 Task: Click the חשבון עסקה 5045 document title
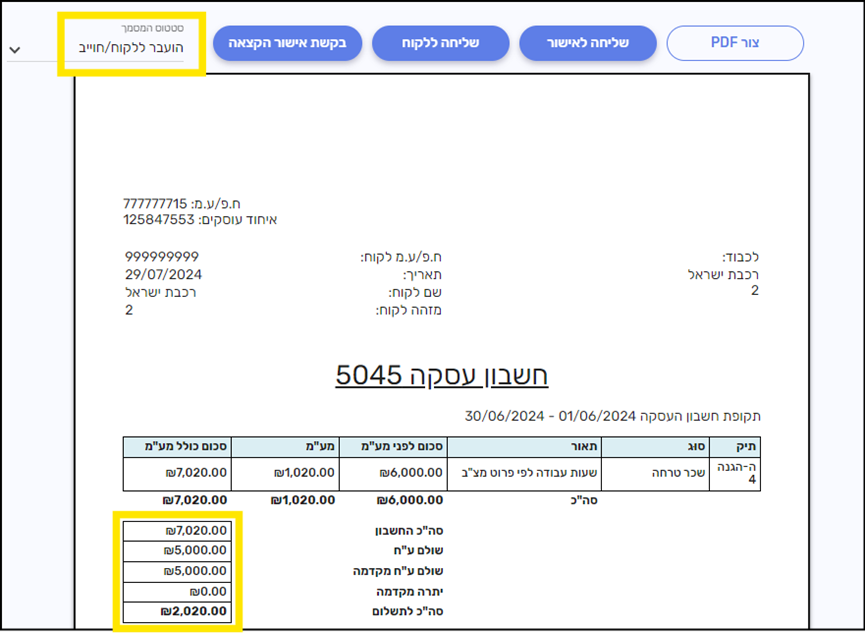pyautogui.click(x=441, y=375)
